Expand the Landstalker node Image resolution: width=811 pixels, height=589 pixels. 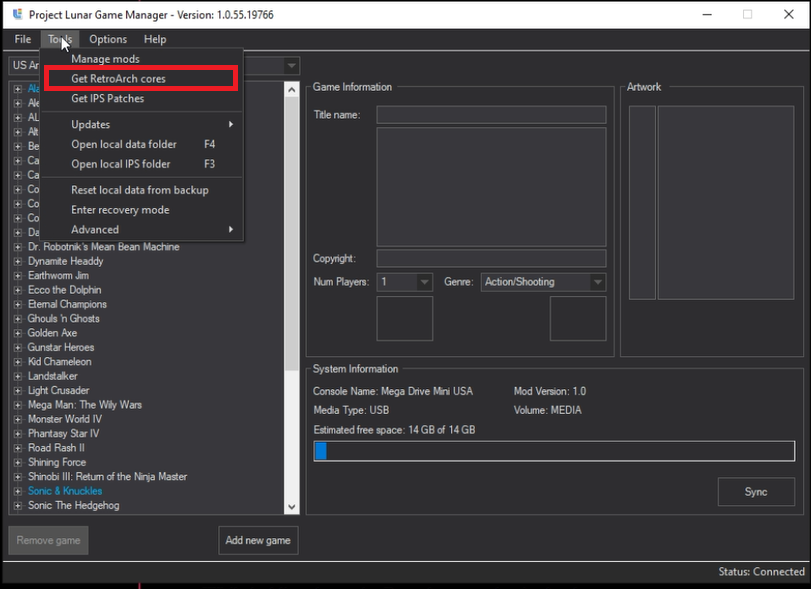(18, 376)
